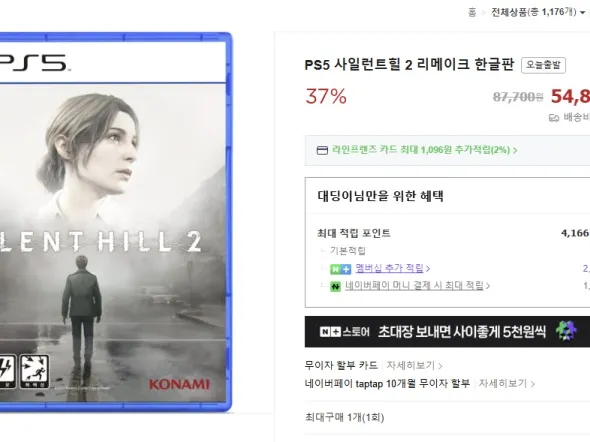Click the running figure rating icon
The width and height of the screenshot is (590, 442).
click(34, 372)
